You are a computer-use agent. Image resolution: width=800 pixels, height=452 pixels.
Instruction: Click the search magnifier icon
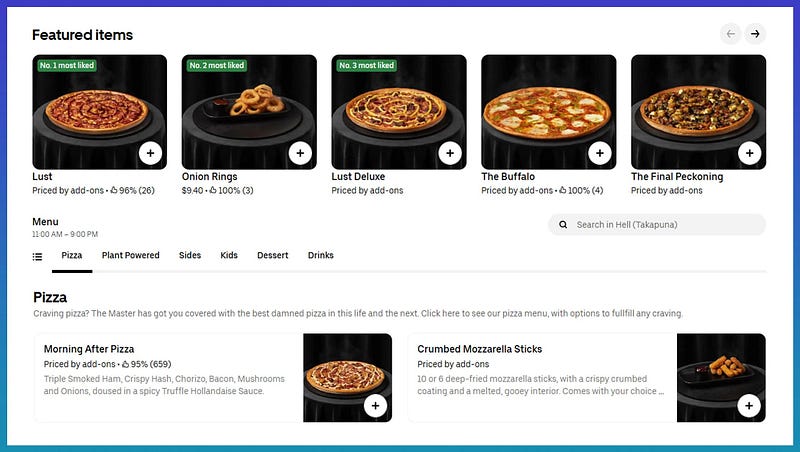point(563,224)
